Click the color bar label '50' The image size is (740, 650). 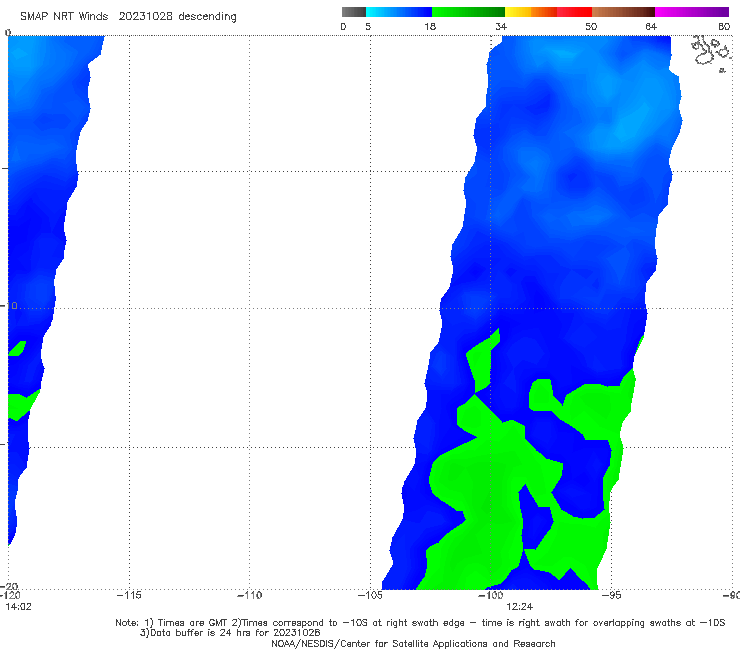tap(591, 26)
